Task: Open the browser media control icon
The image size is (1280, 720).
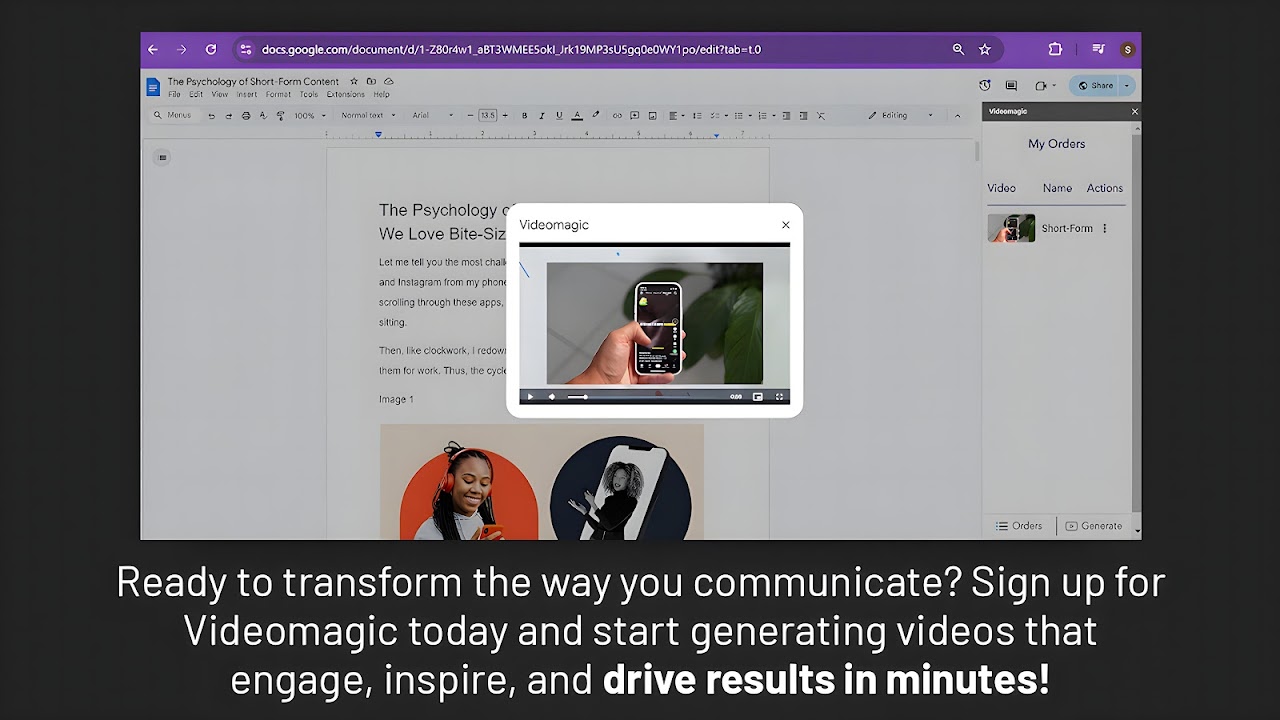Action: (x=1098, y=49)
